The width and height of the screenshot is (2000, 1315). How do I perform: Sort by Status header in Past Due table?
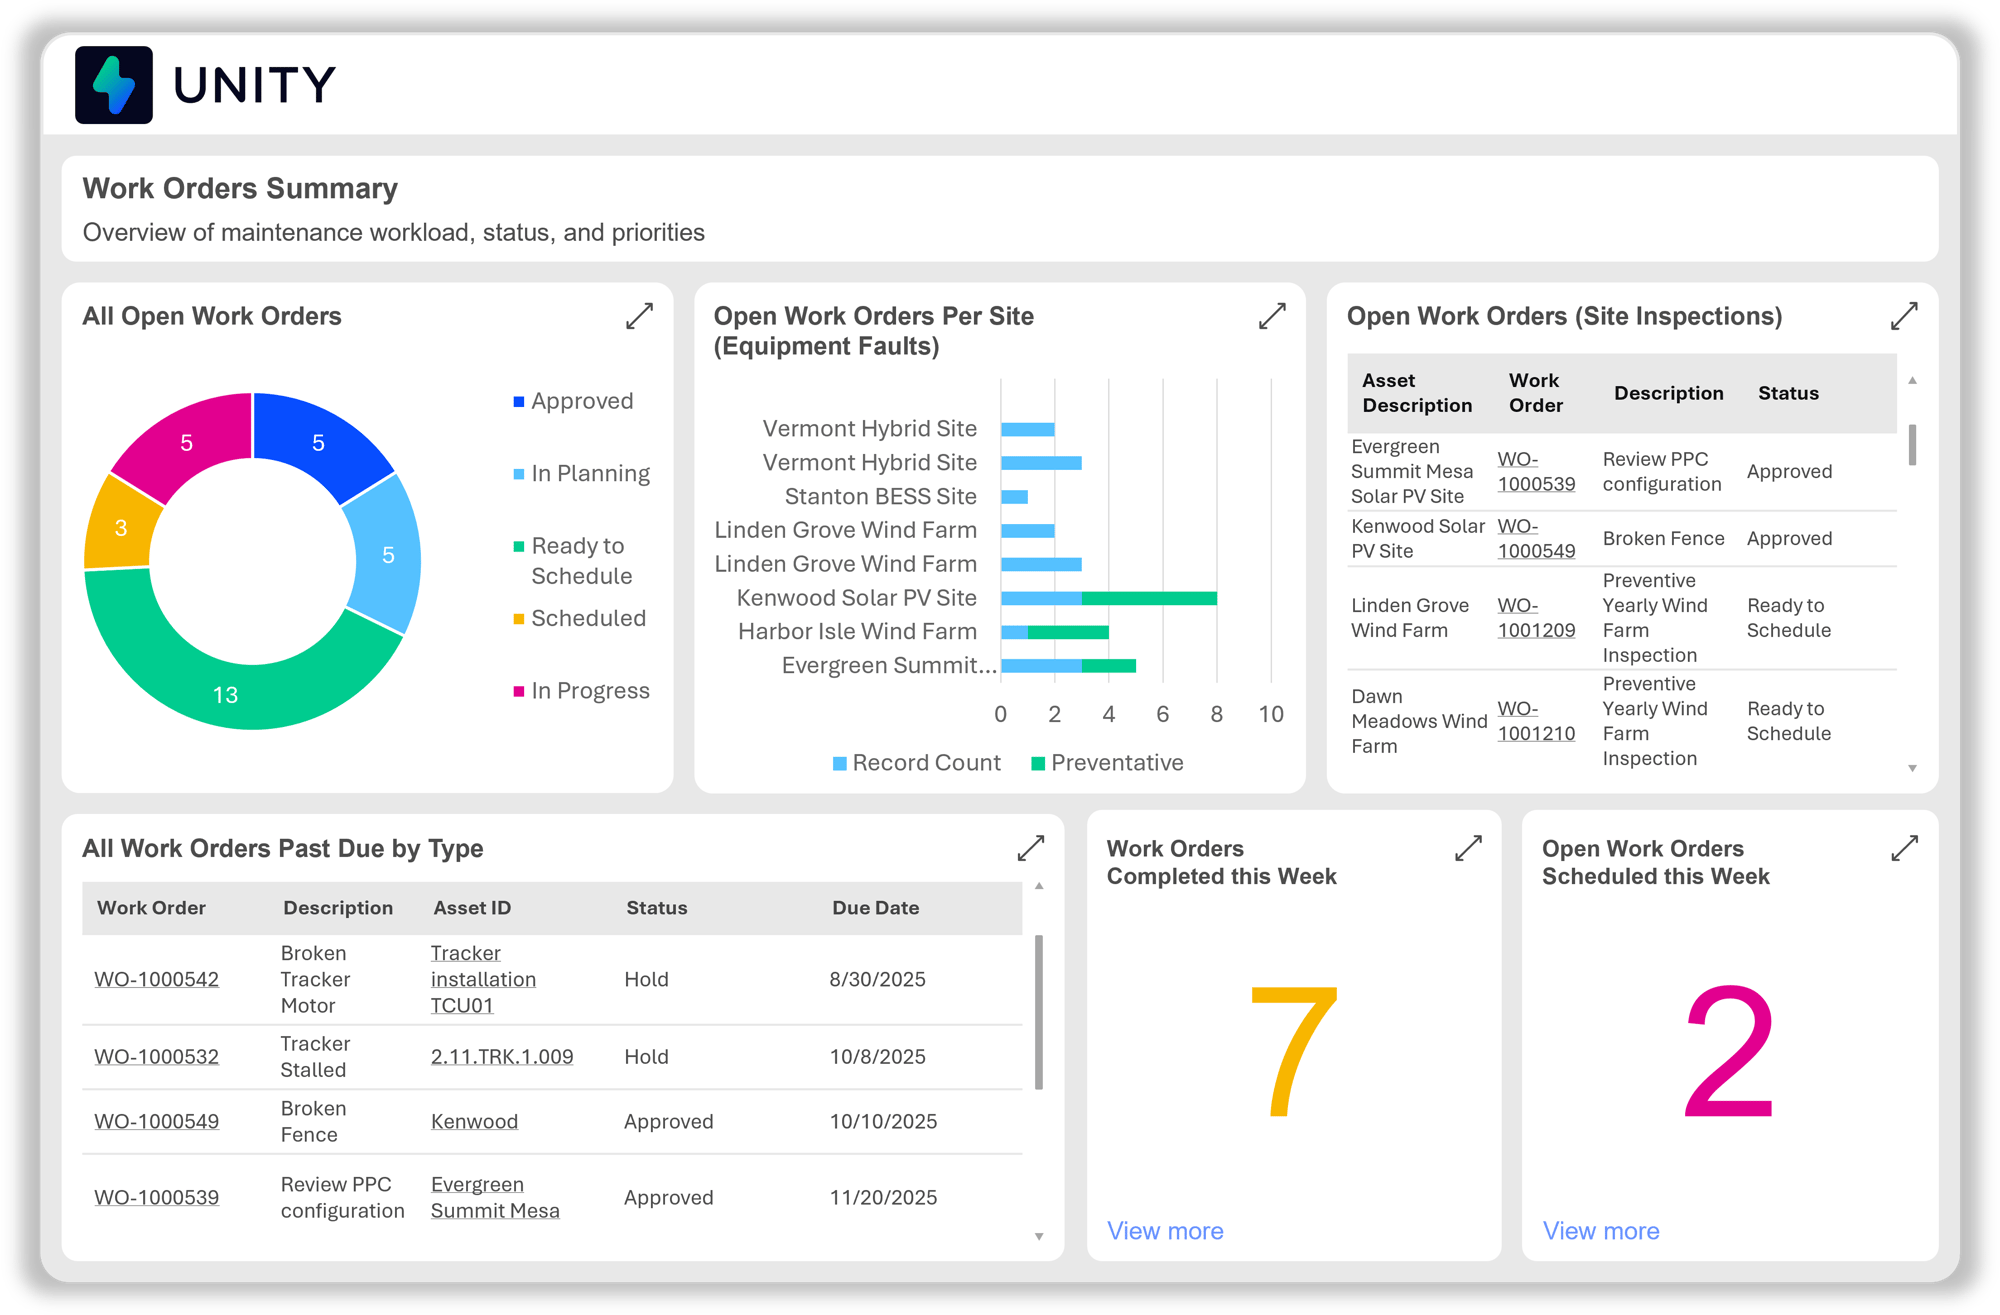(656, 908)
